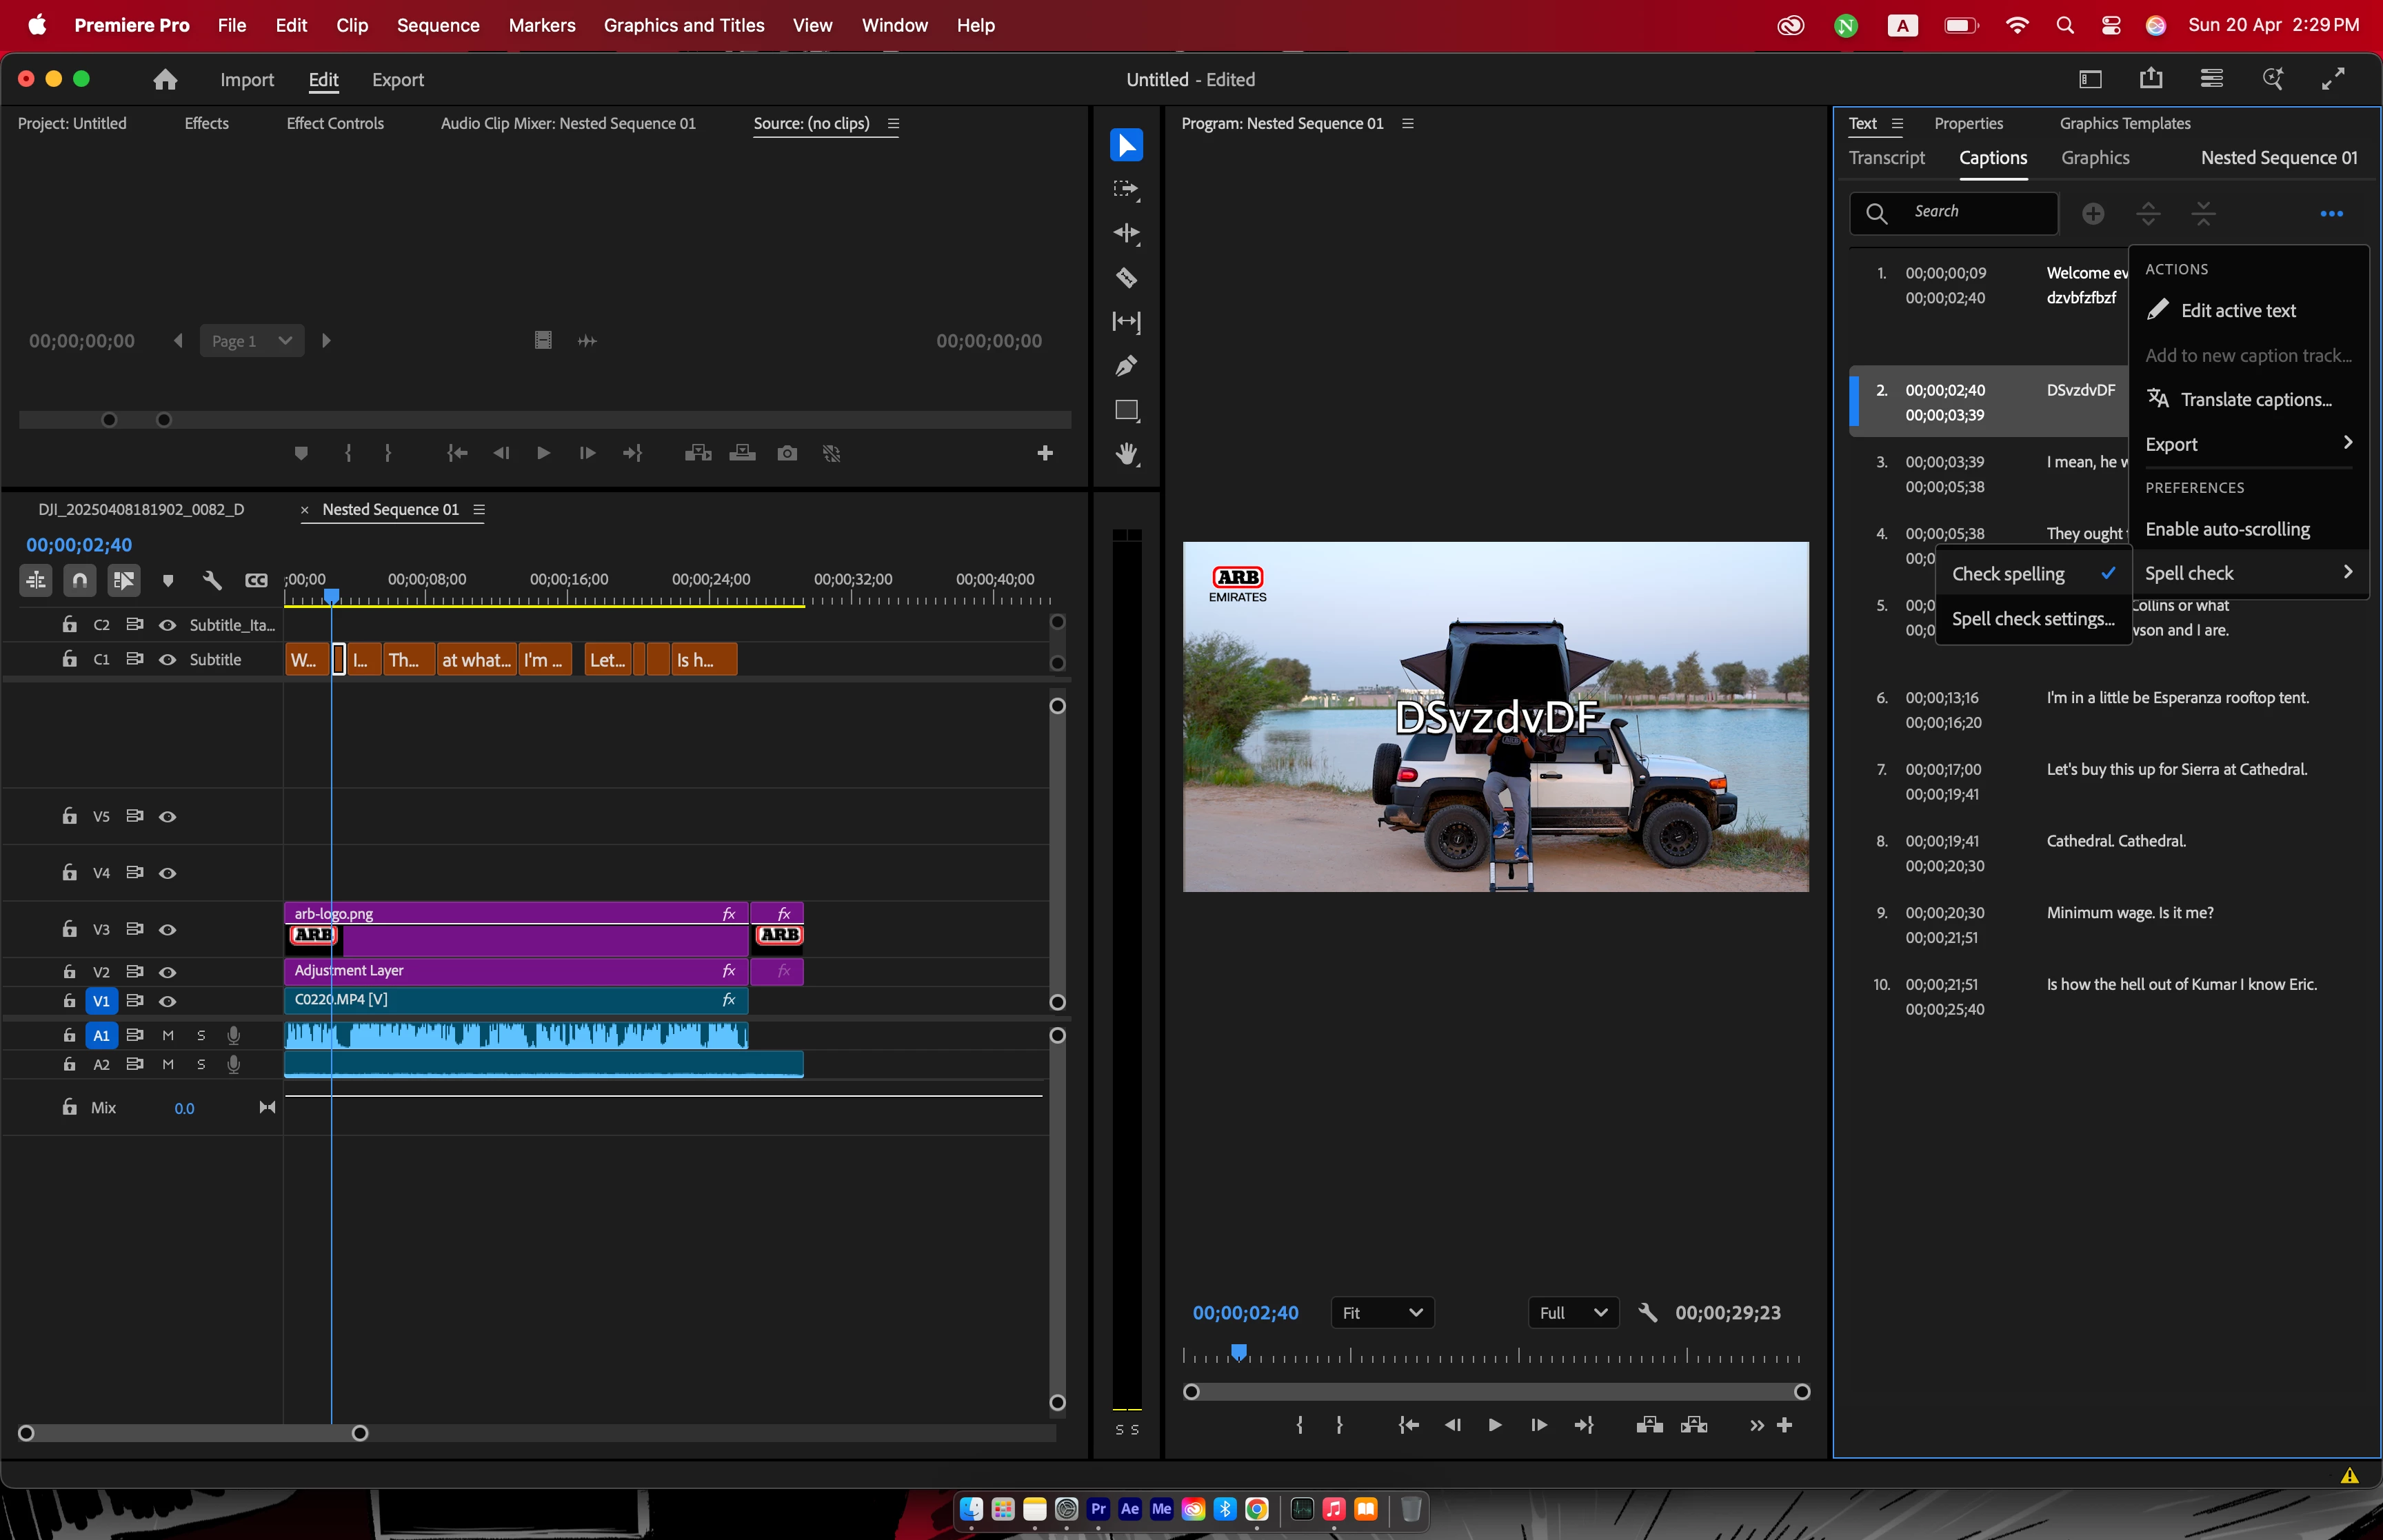Open the Sequence menu
2383x1540 pixels.
point(437,25)
